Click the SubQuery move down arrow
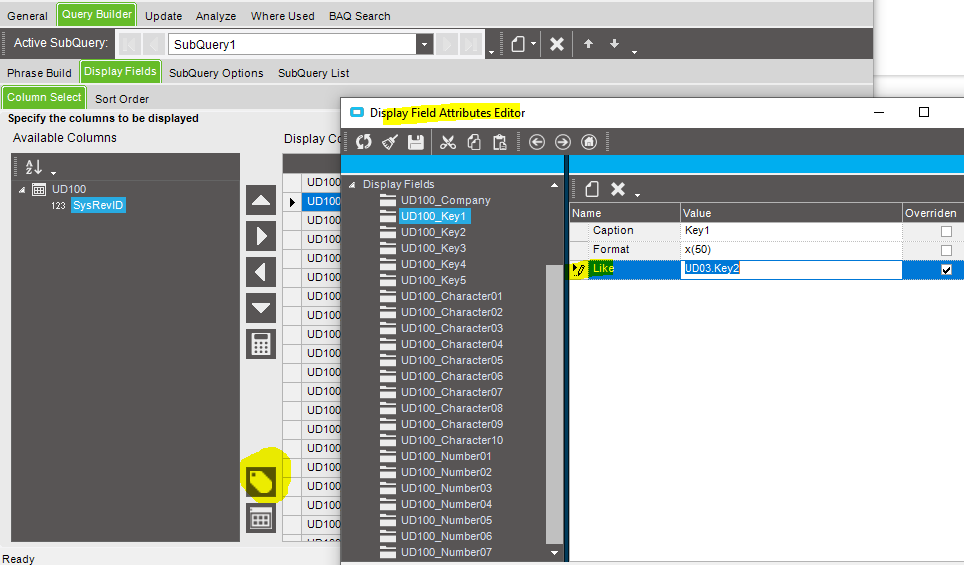The height and width of the screenshot is (565, 964). pyautogui.click(x=614, y=44)
